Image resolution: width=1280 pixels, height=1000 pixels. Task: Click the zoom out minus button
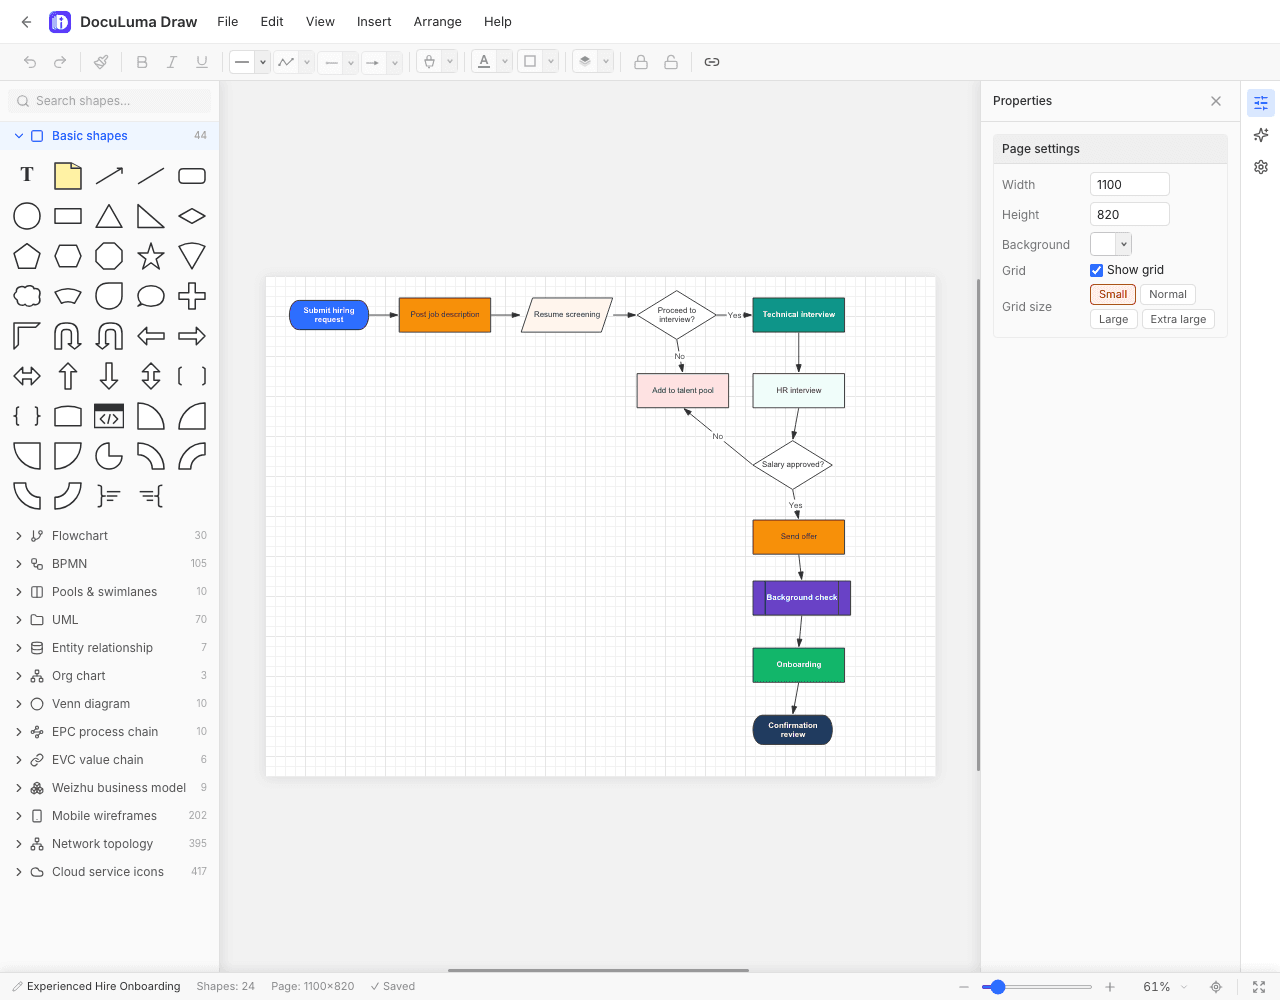[964, 987]
